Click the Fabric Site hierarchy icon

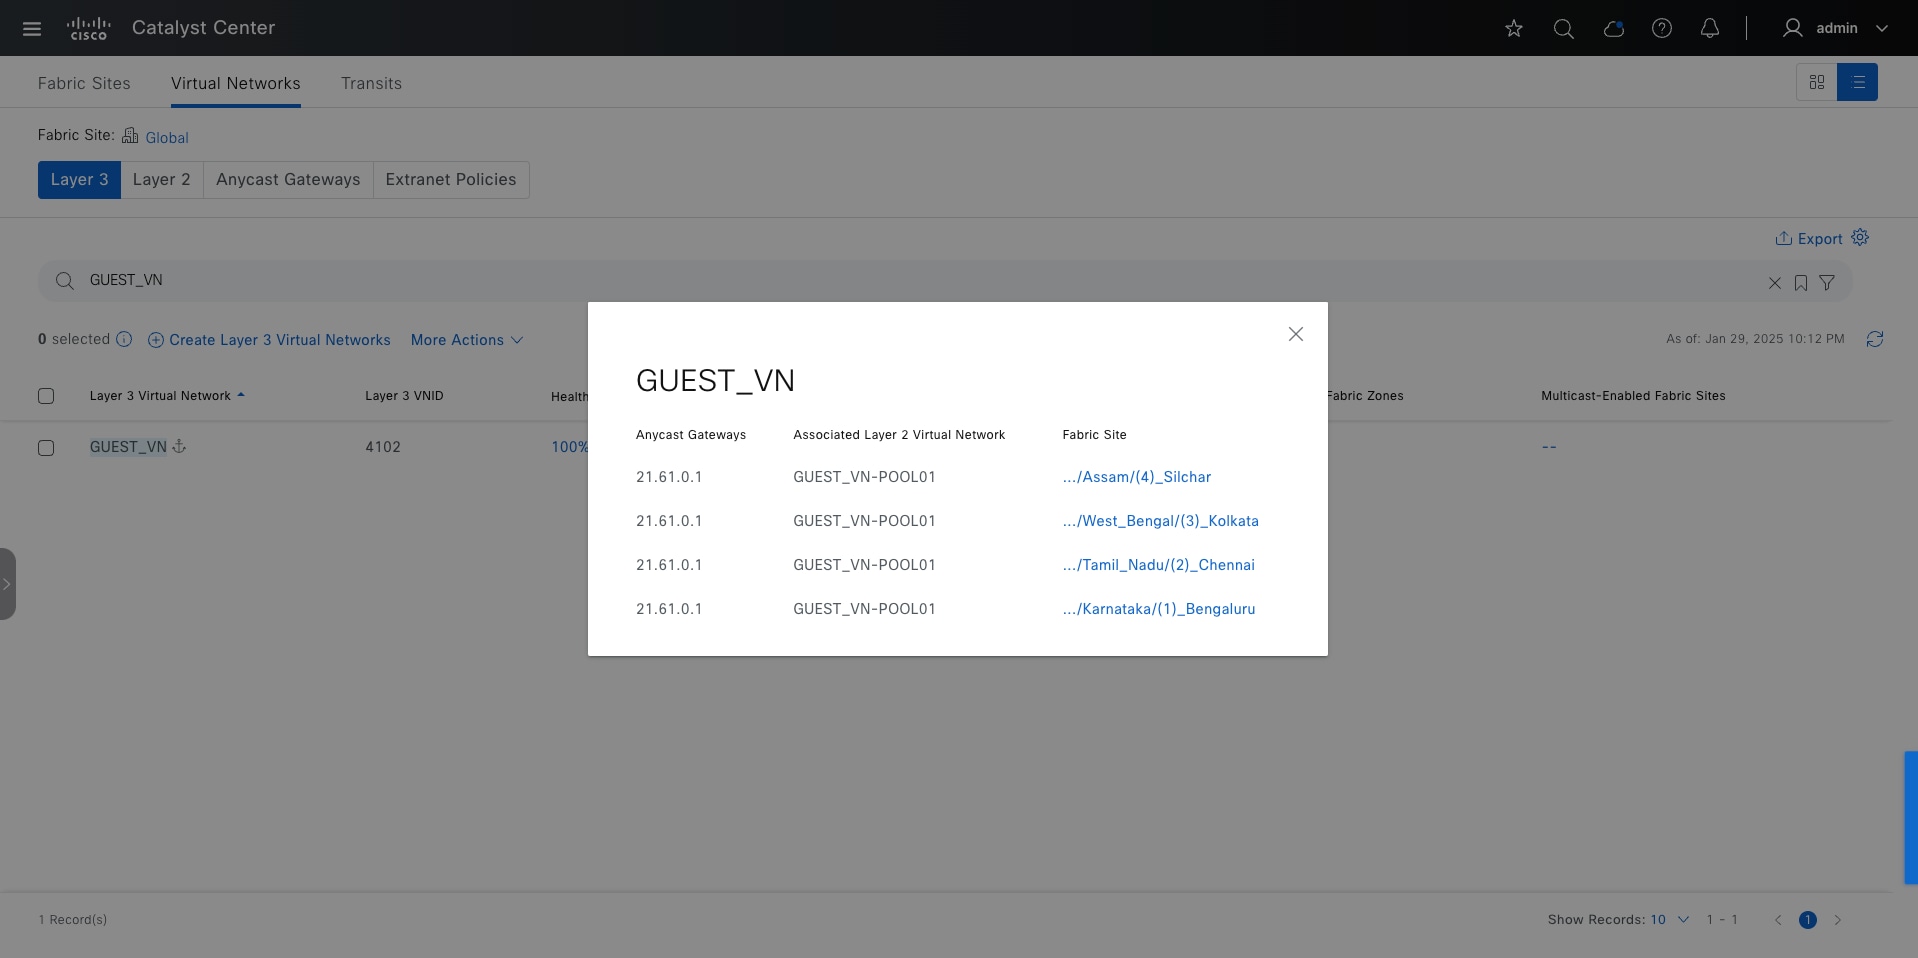coord(130,135)
